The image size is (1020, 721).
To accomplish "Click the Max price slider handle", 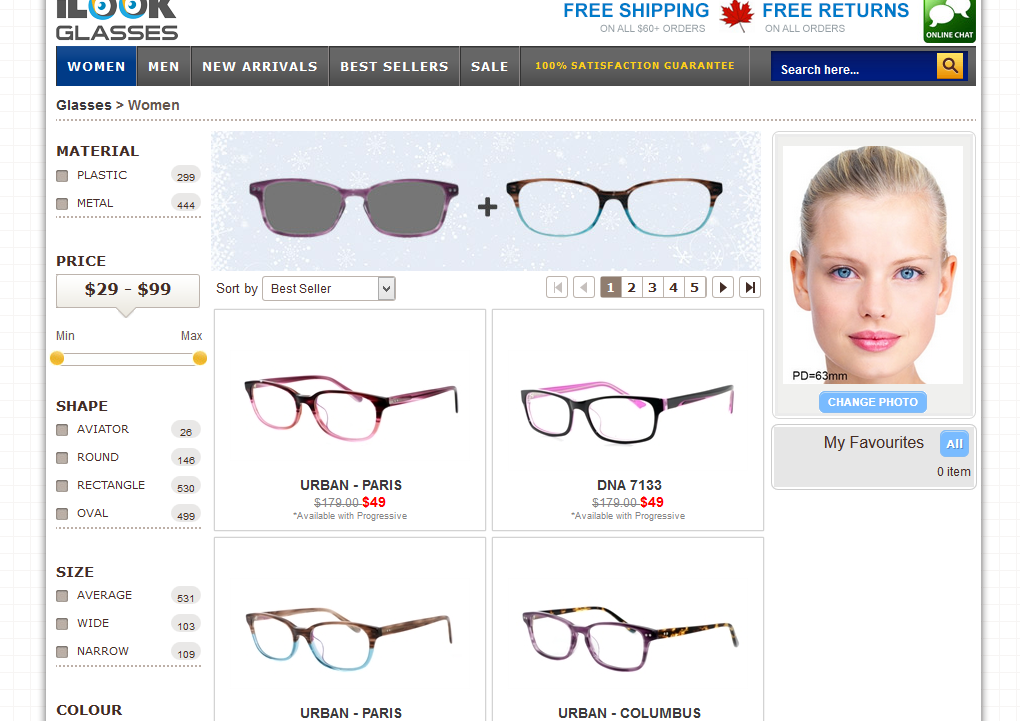I will tap(200, 358).
